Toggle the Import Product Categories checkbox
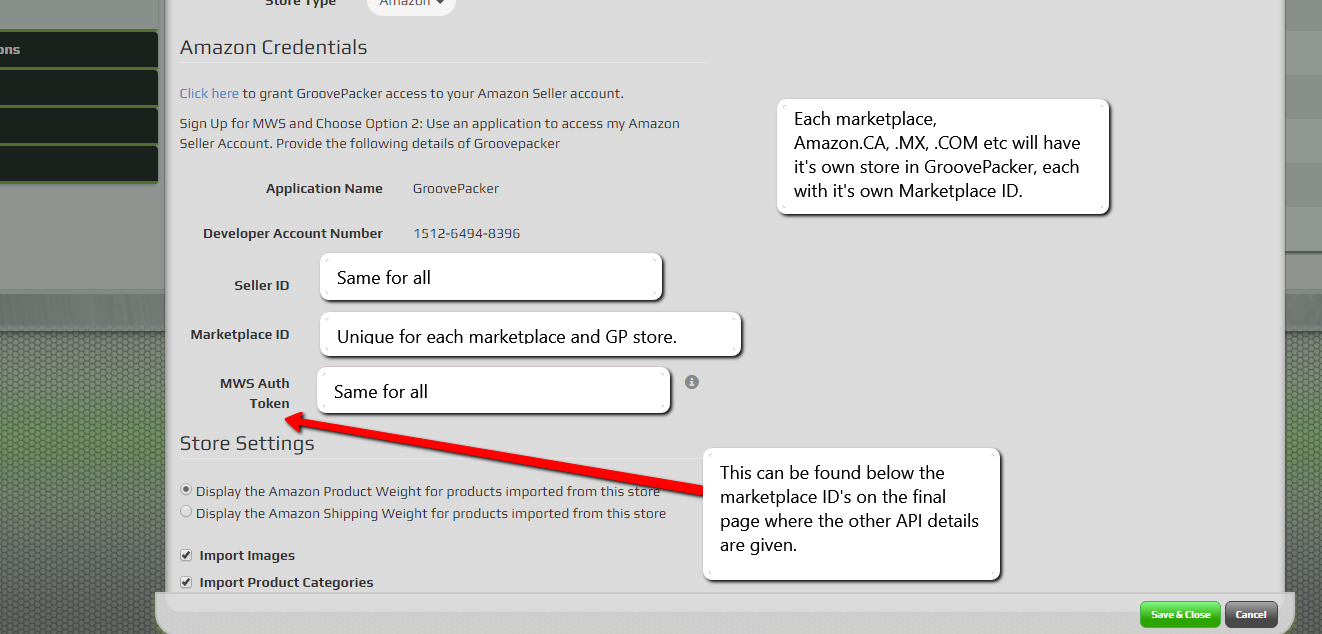Screen dimensions: 1322x634 [186, 582]
